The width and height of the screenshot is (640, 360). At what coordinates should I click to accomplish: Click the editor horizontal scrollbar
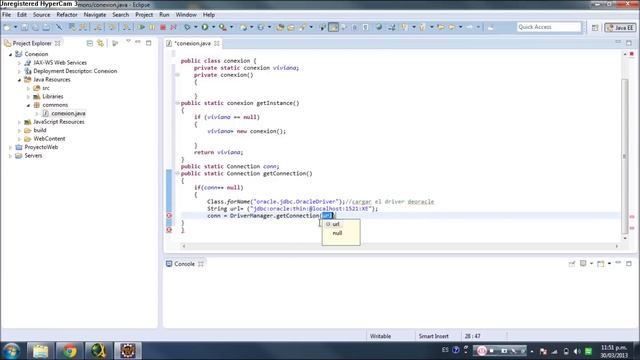(400, 246)
